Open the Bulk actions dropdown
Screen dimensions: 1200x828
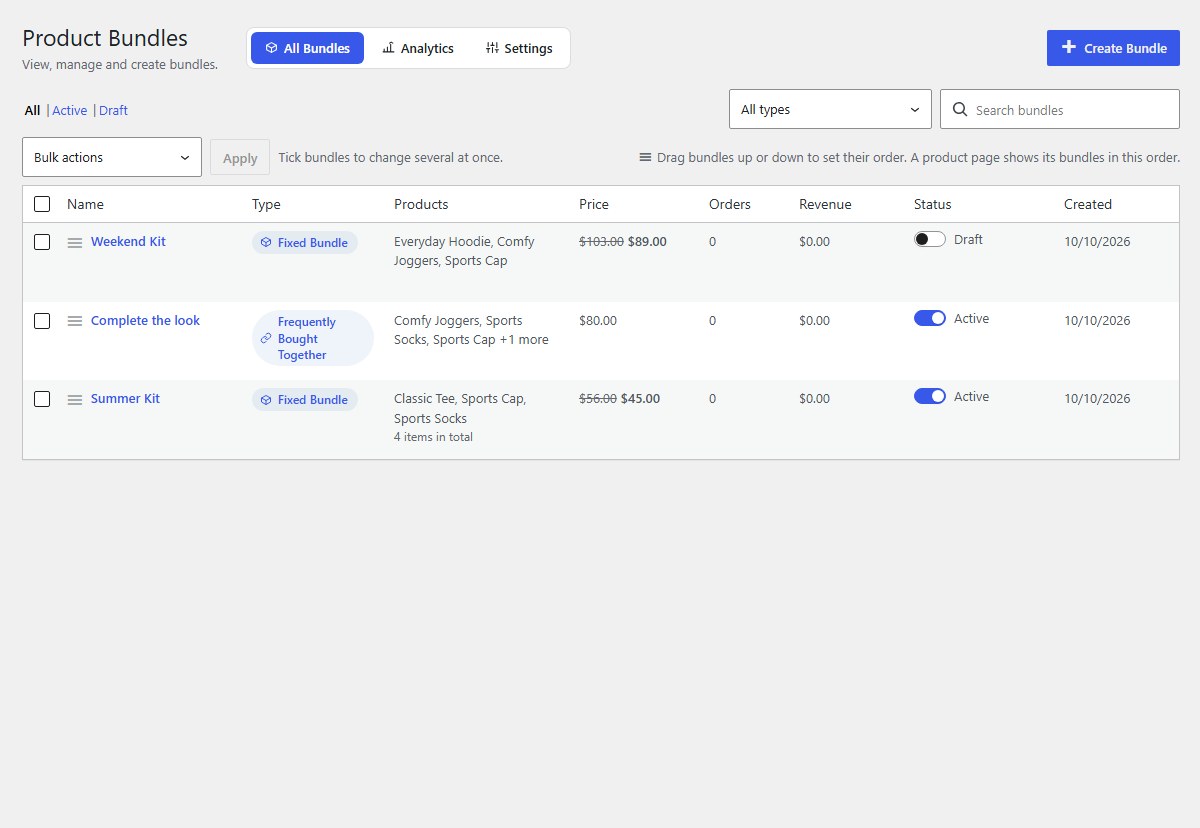click(x=112, y=157)
